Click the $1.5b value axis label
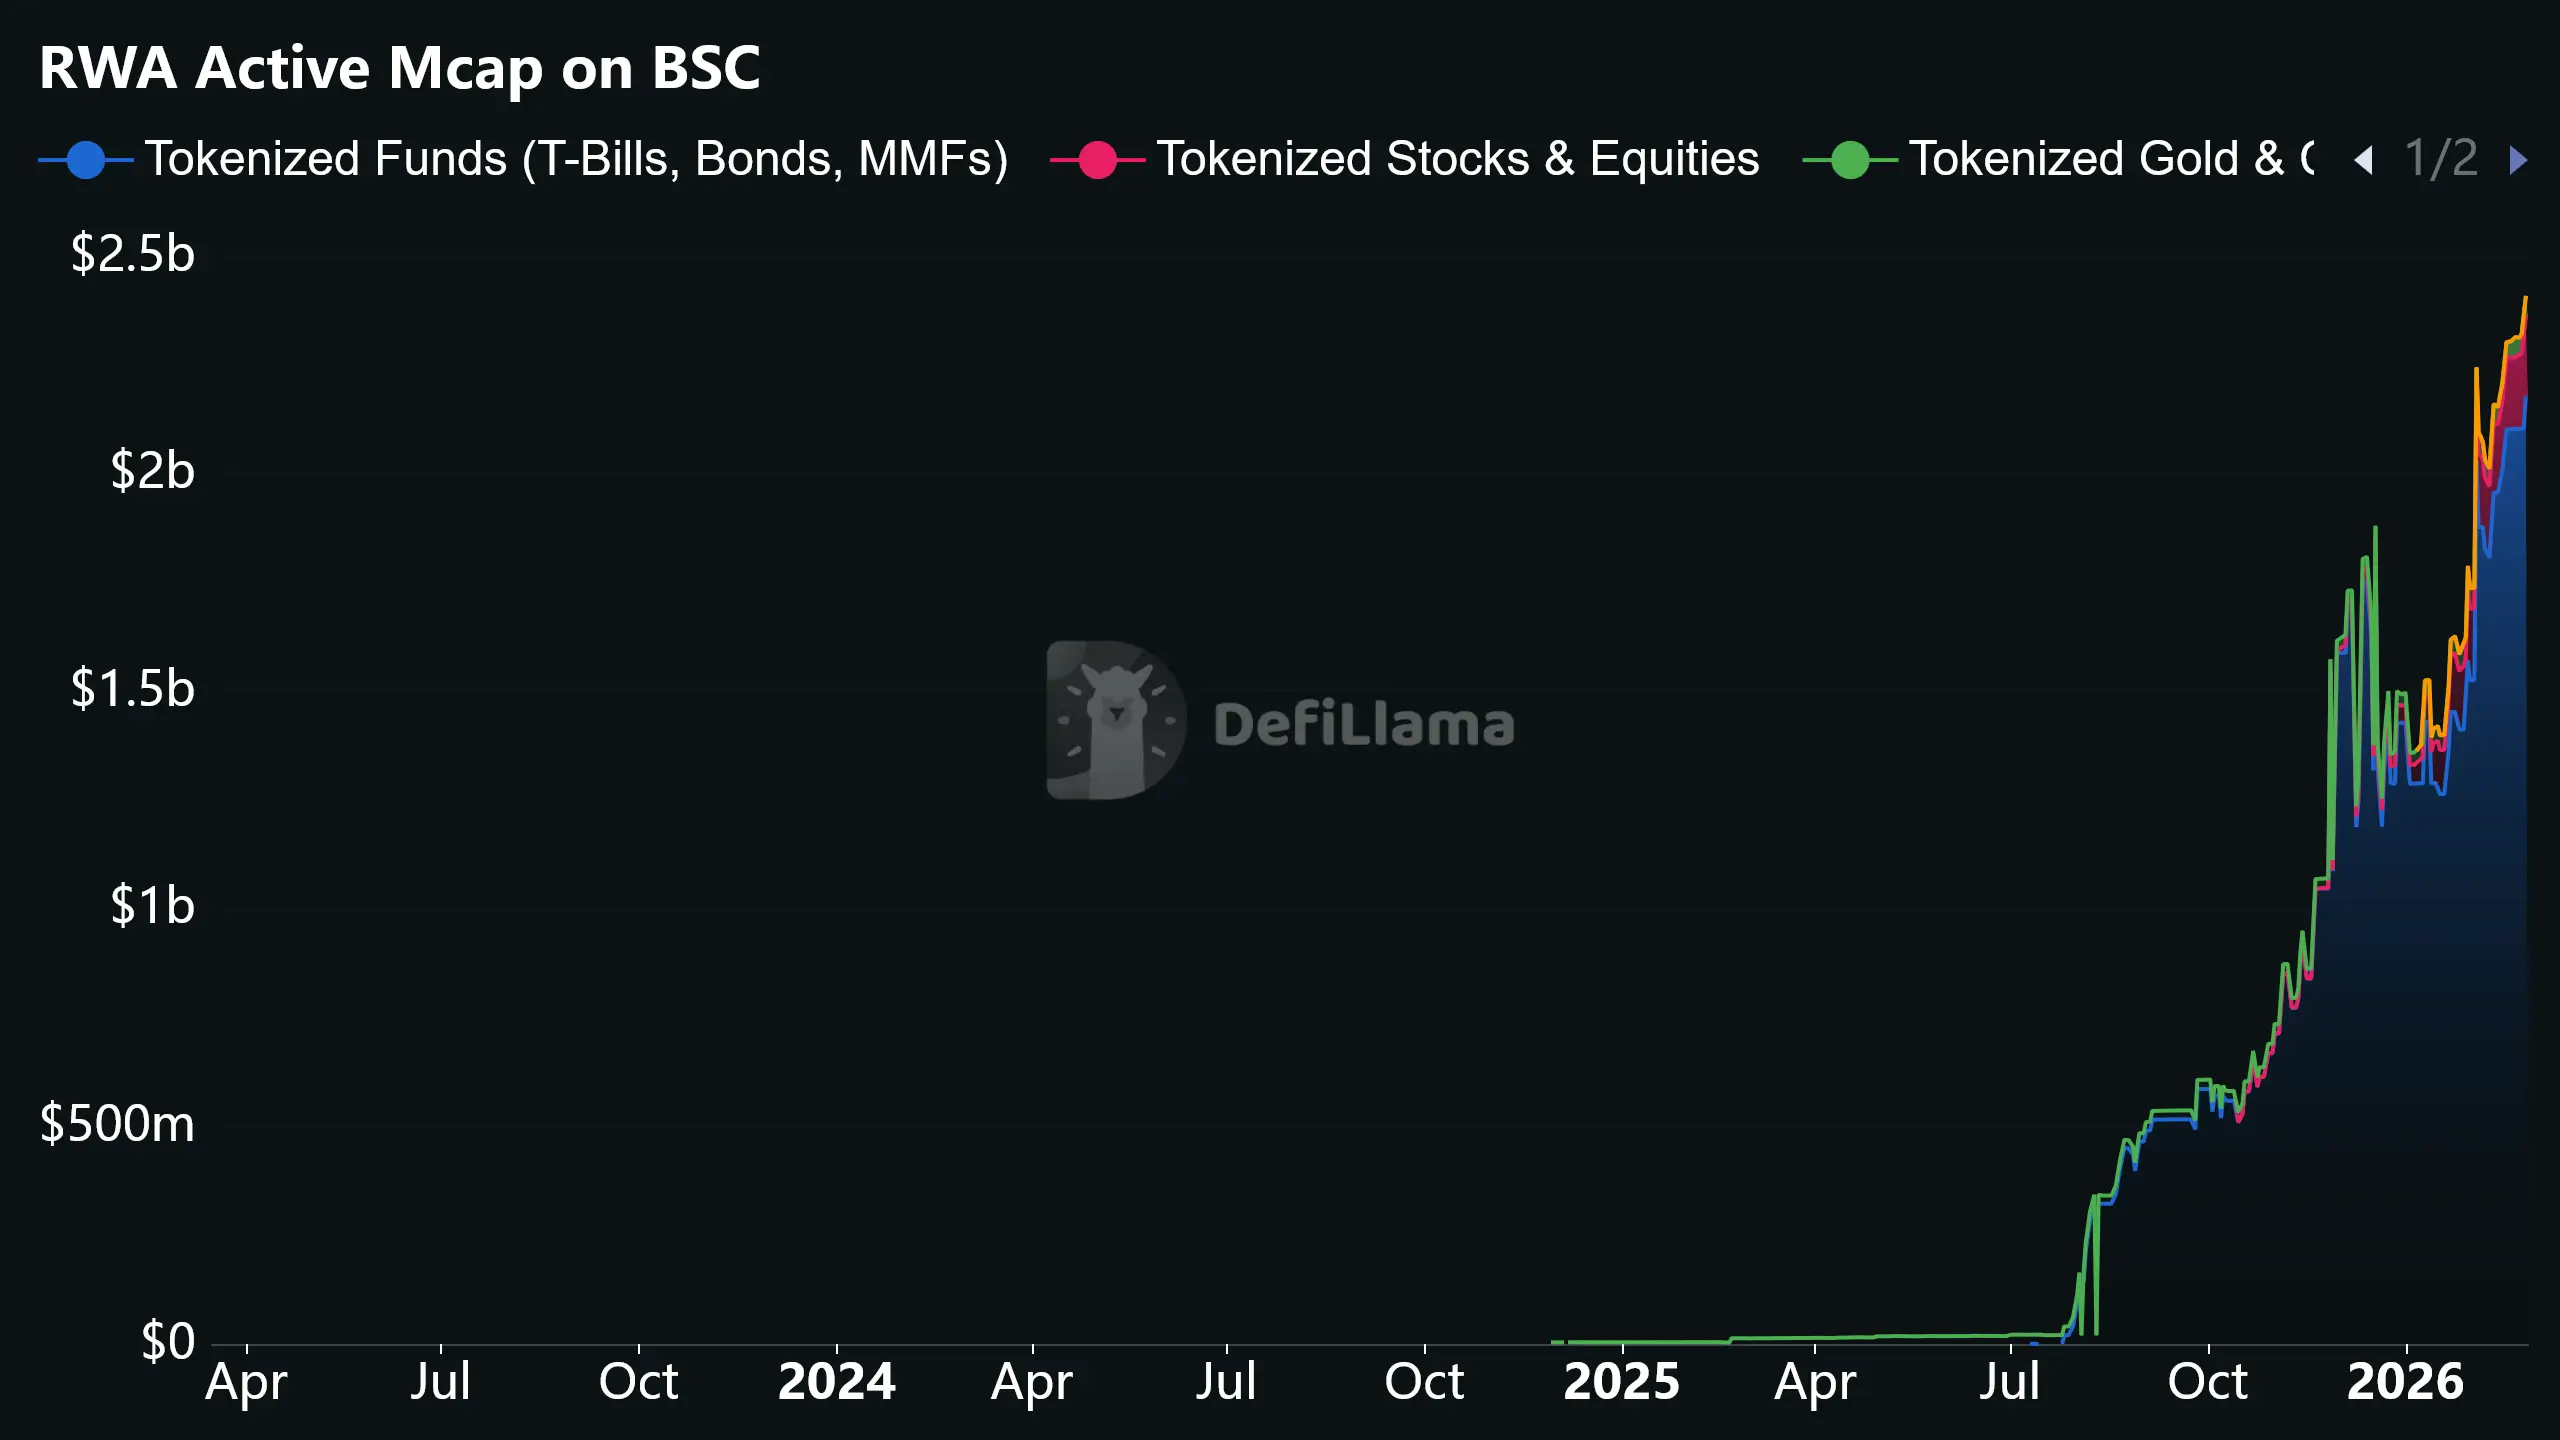 pos(132,689)
